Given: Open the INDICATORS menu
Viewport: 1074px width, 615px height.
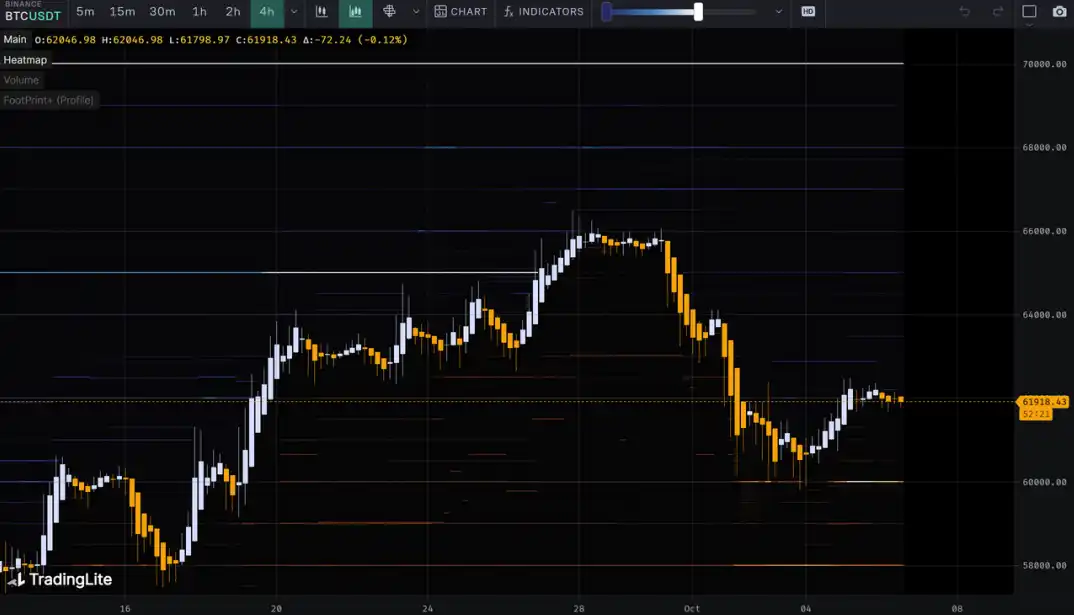Looking at the screenshot, I should pyautogui.click(x=543, y=12).
